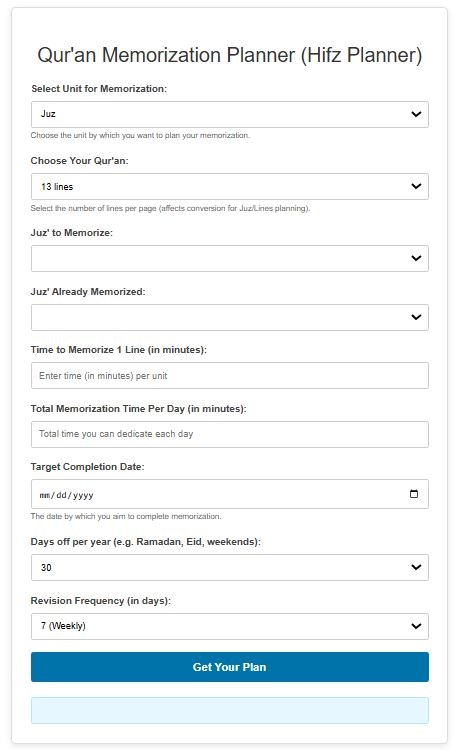Click the empty light-blue result box
This screenshot has width=454, height=750.
coord(230,710)
